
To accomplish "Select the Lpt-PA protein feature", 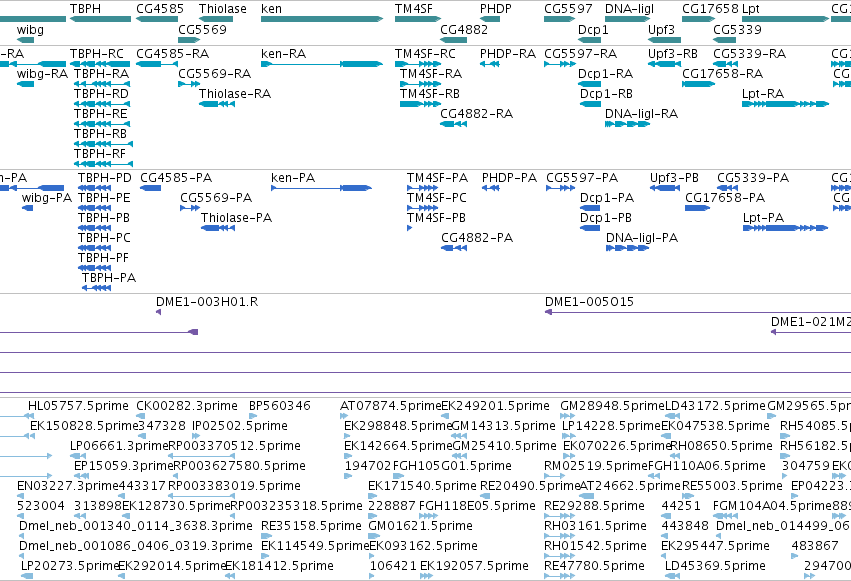I will 785,228.
